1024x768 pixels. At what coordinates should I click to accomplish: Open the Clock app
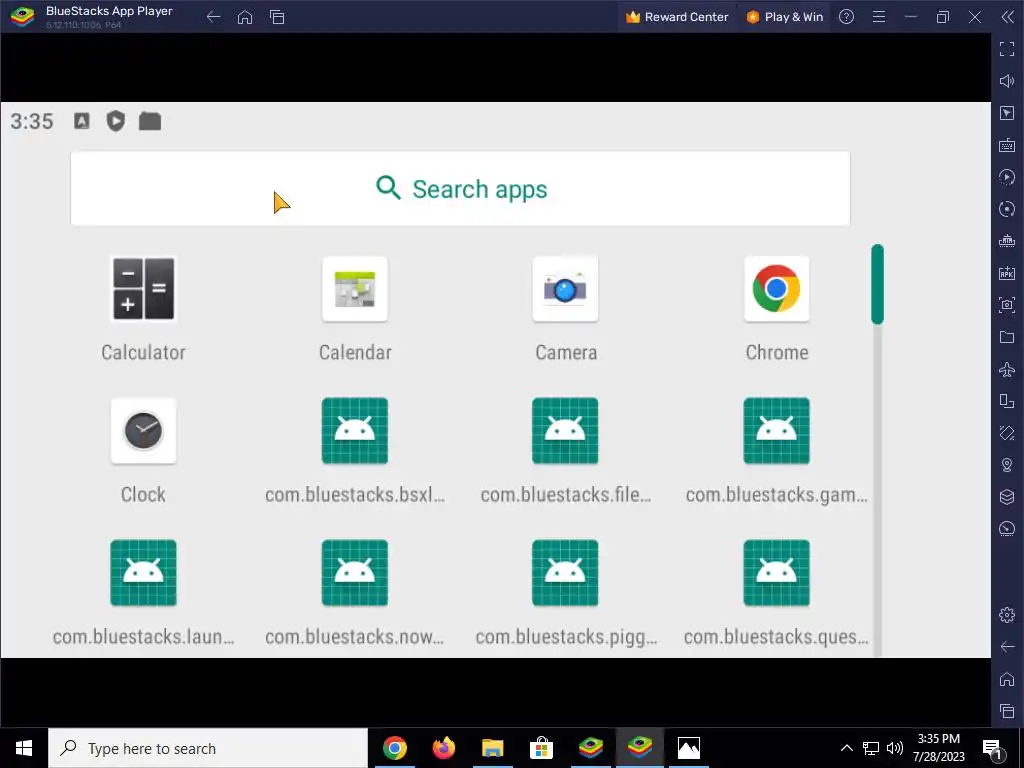[143, 431]
